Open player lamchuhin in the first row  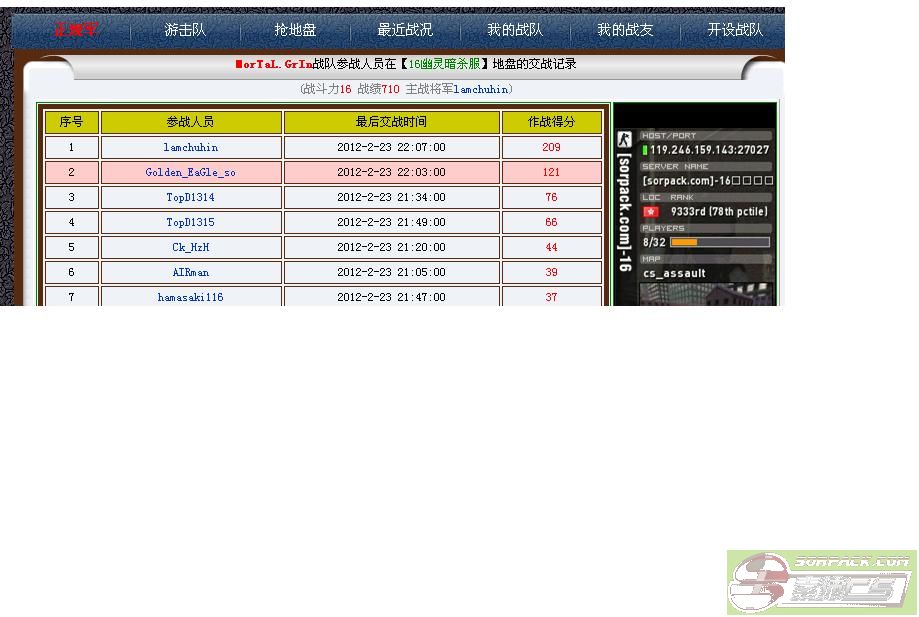tap(190, 147)
